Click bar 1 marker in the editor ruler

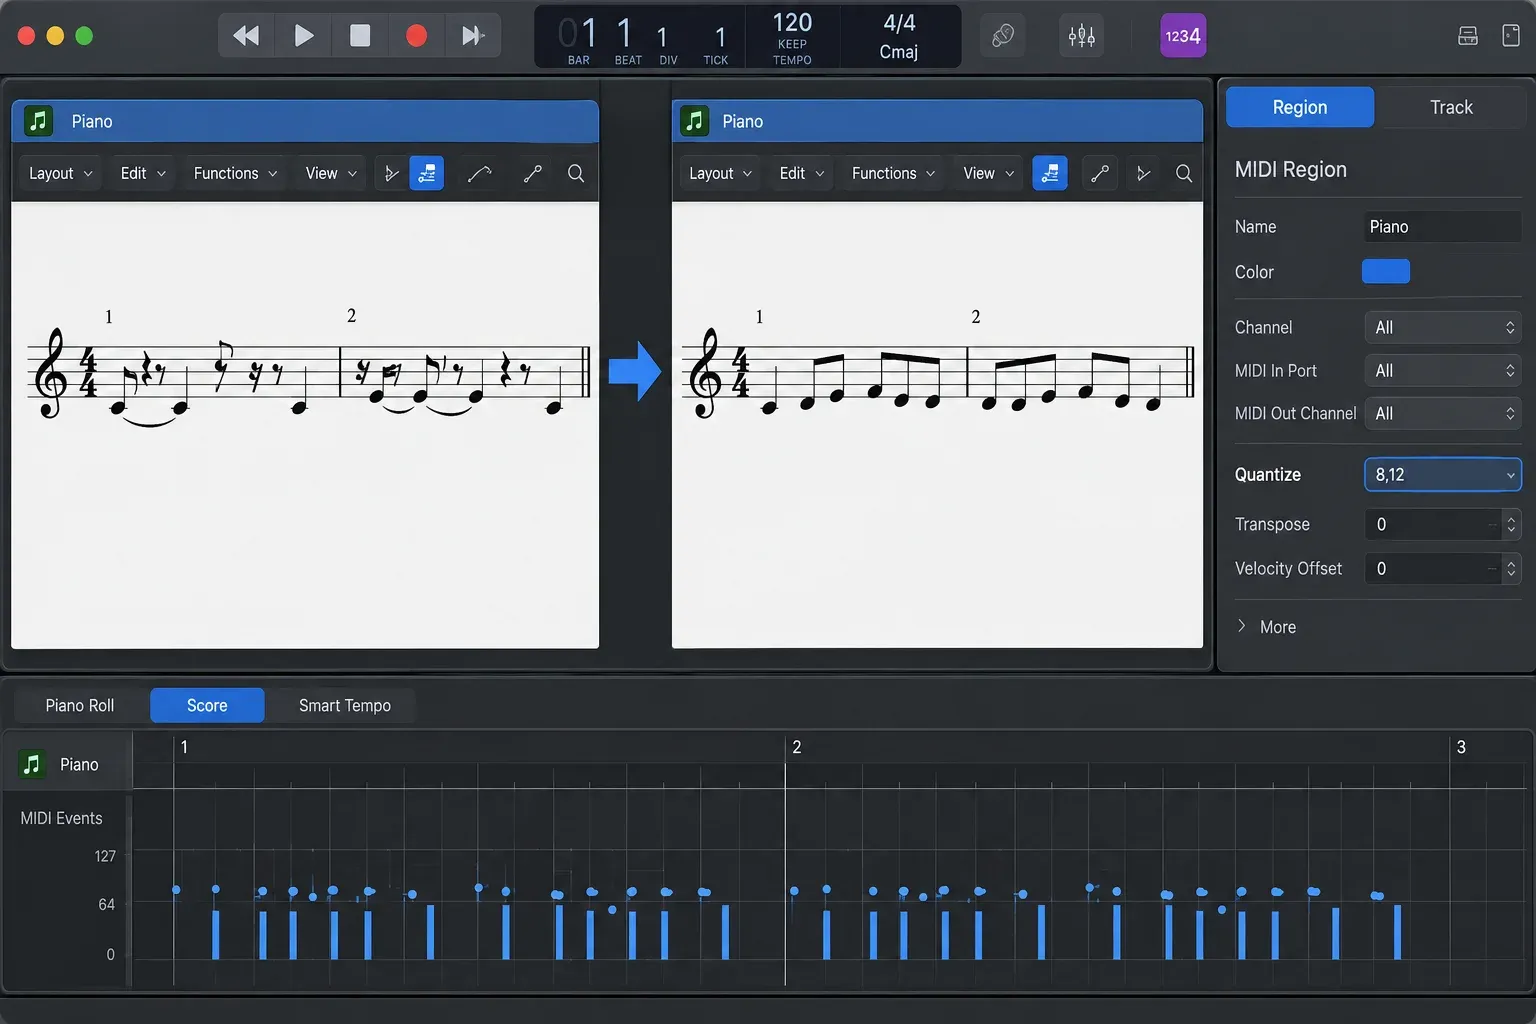coord(184,747)
